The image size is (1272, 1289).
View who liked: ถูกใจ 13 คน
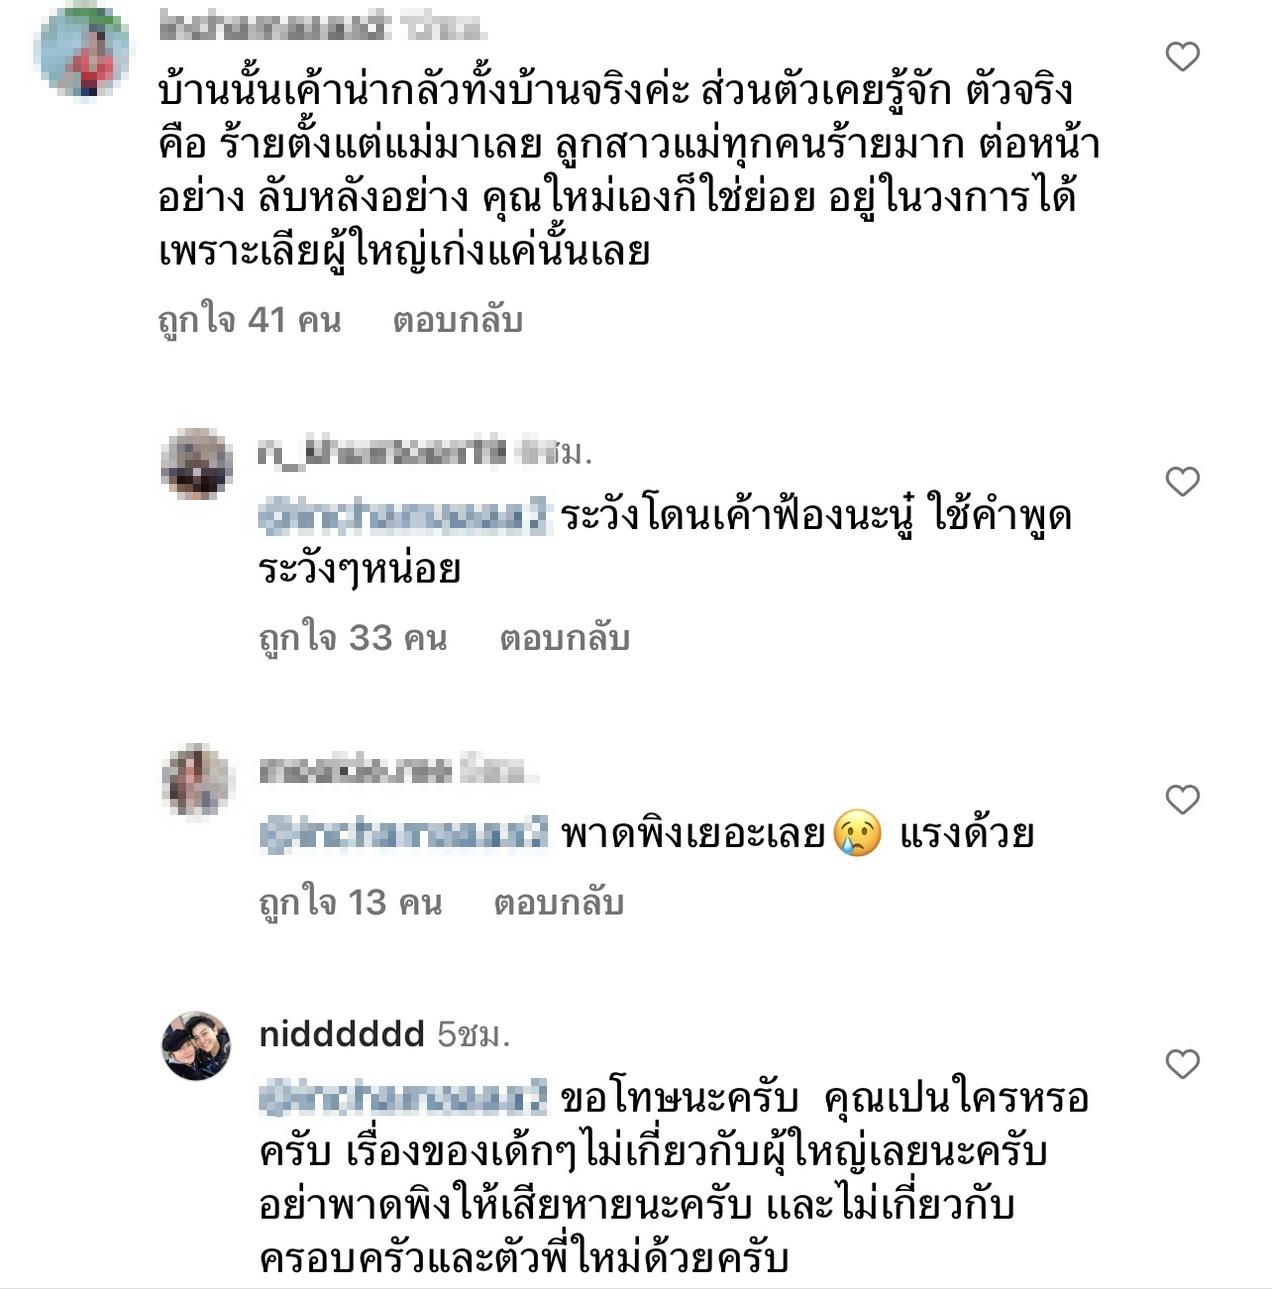350,903
